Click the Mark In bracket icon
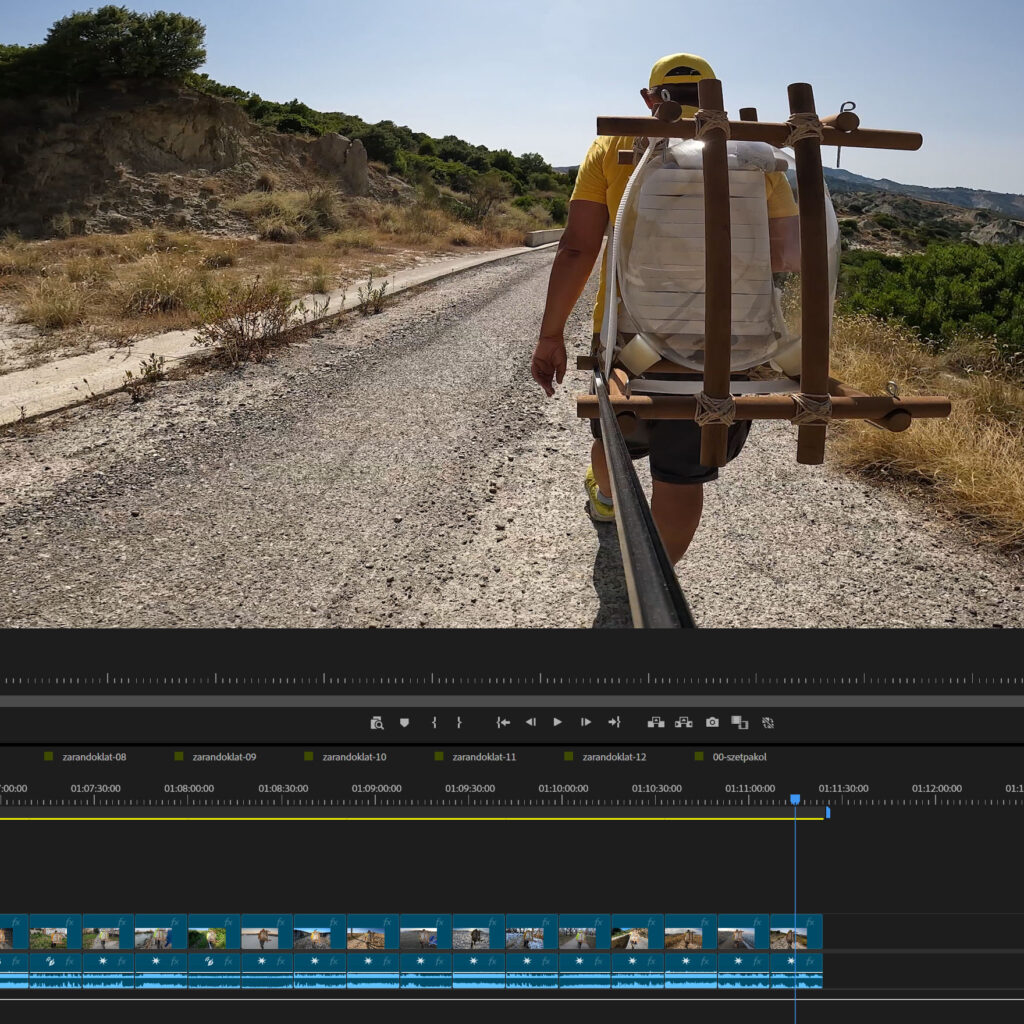 point(434,722)
